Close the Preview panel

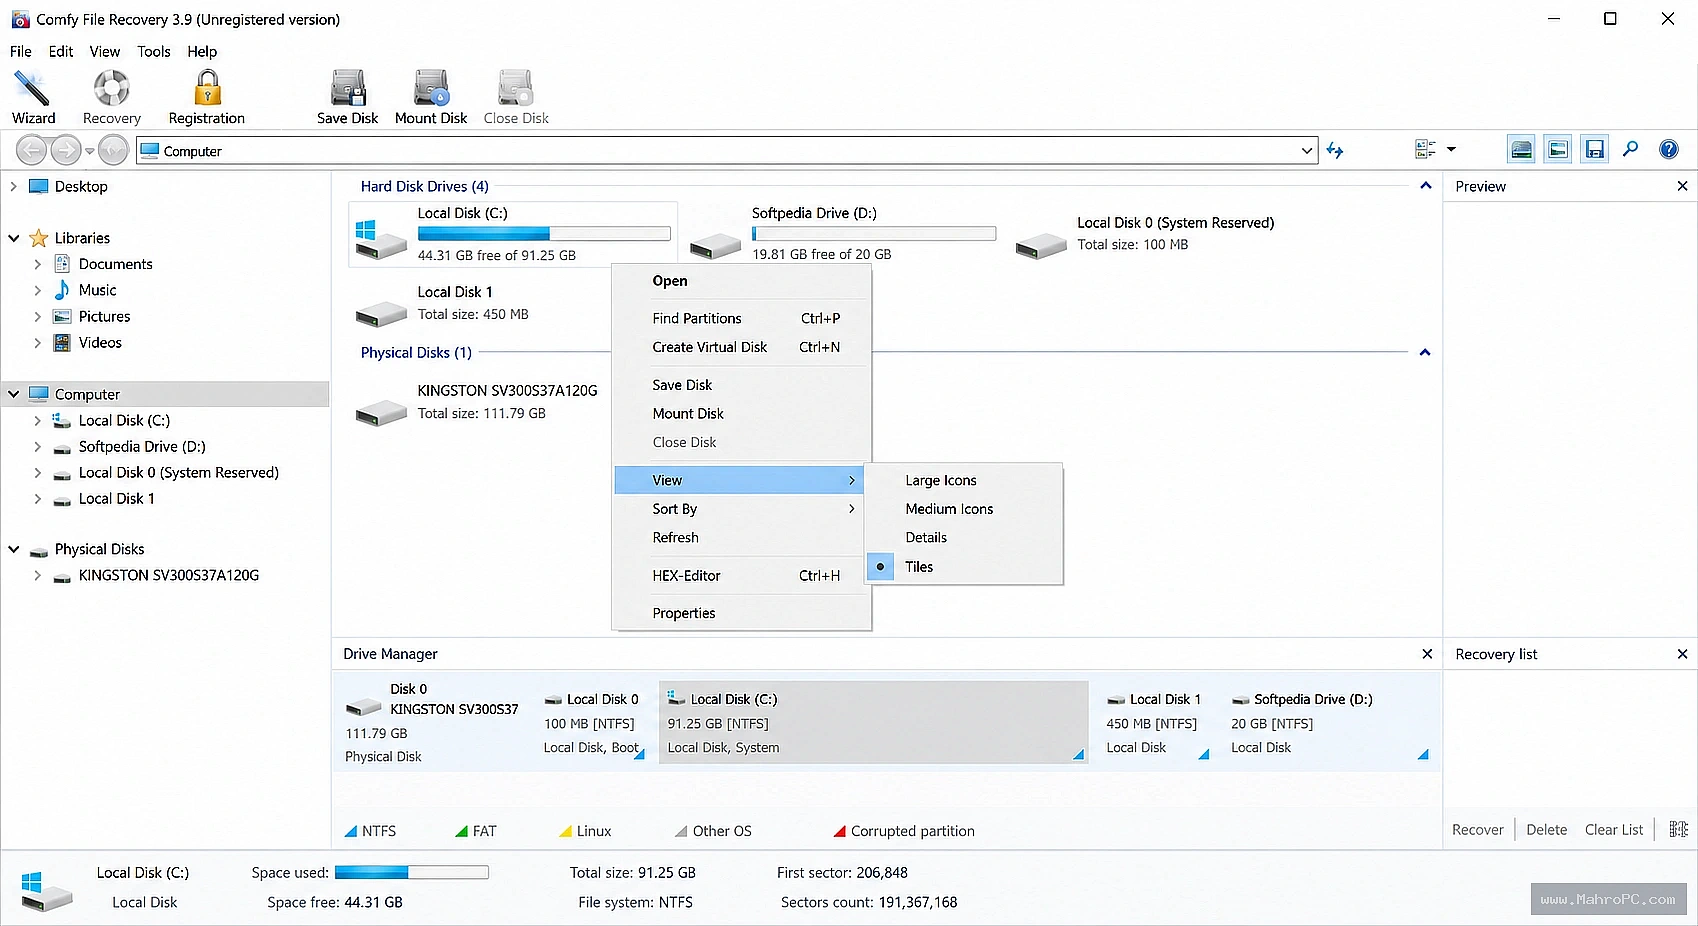(1682, 186)
